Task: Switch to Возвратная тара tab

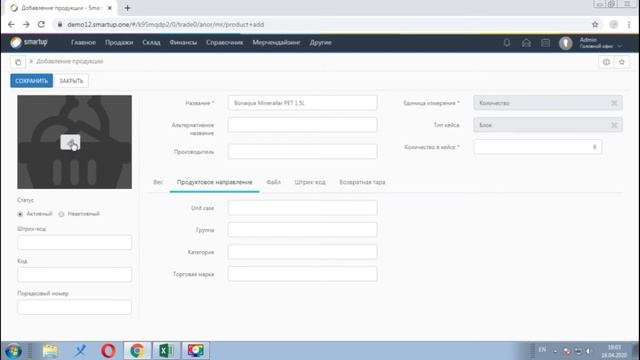Action: [362, 182]
